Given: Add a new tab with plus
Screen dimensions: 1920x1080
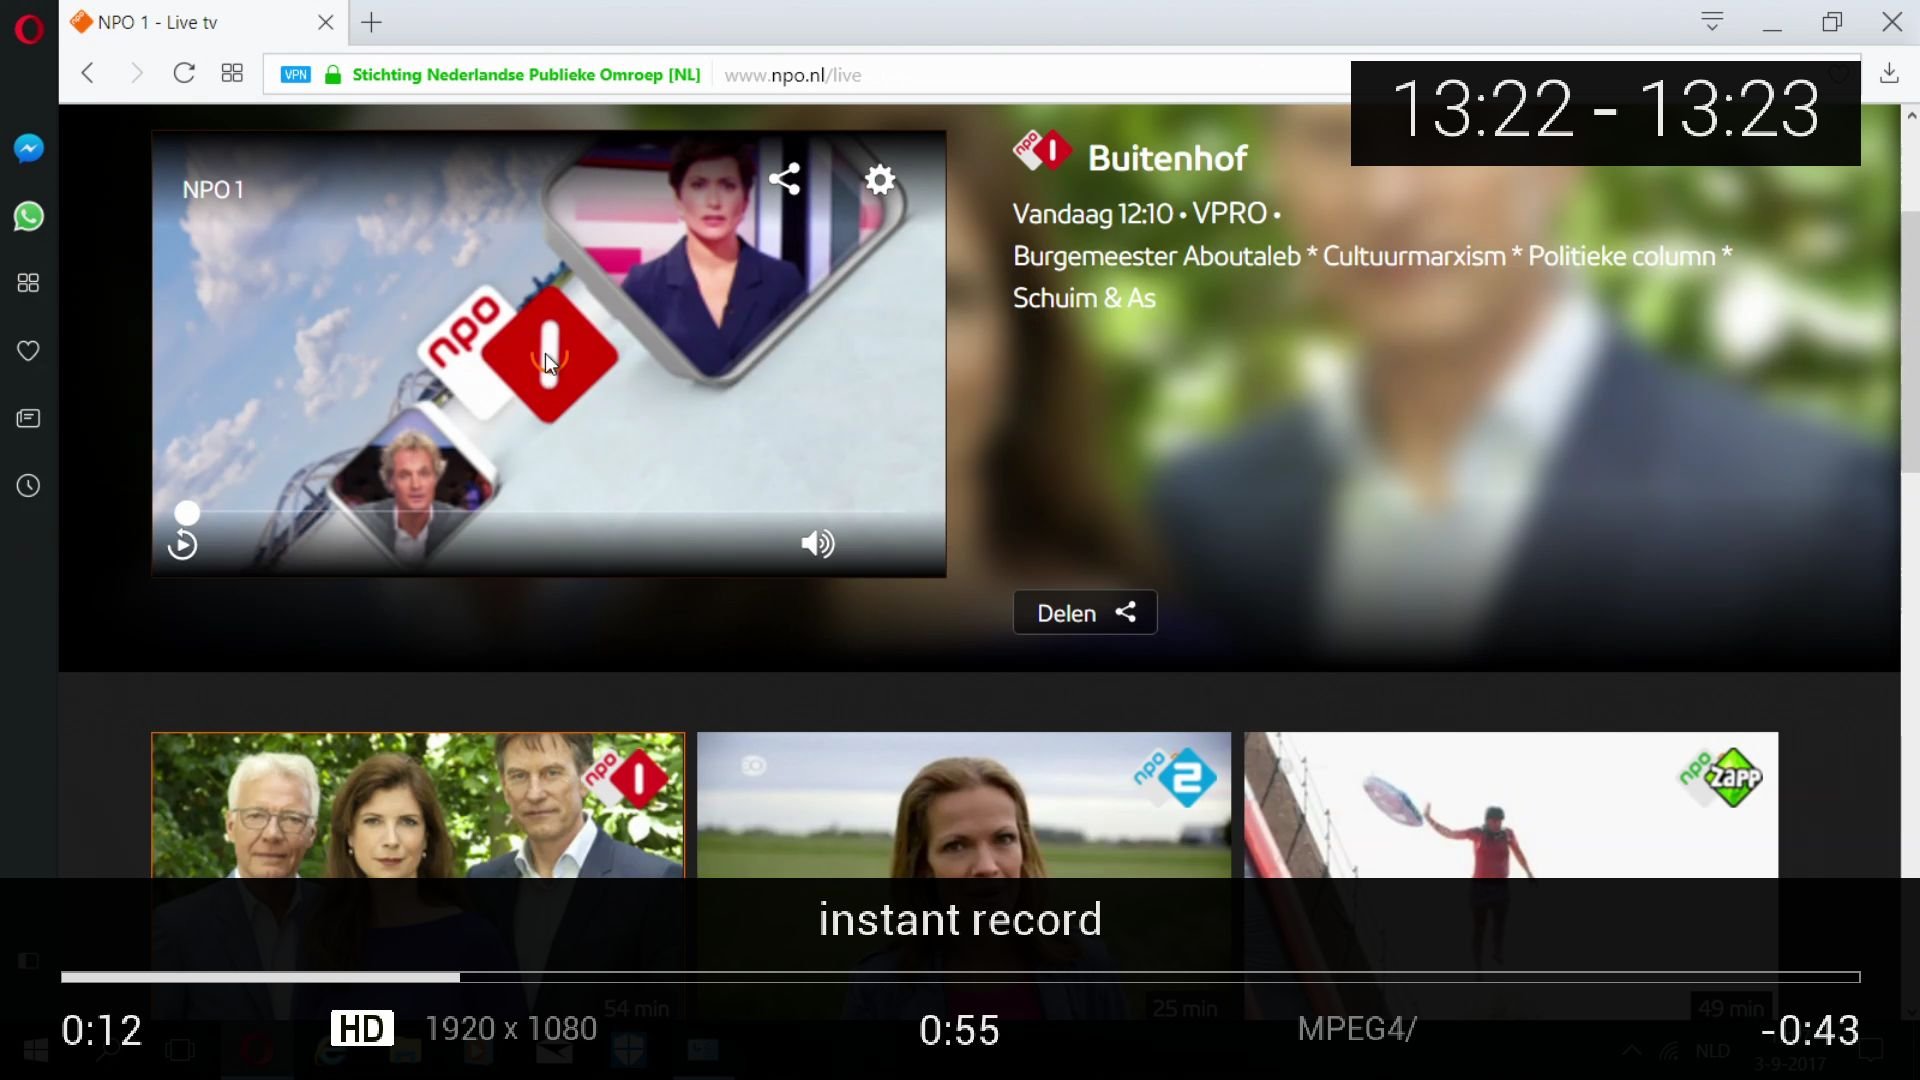Looking at the screenshot, I should (372, 22).
